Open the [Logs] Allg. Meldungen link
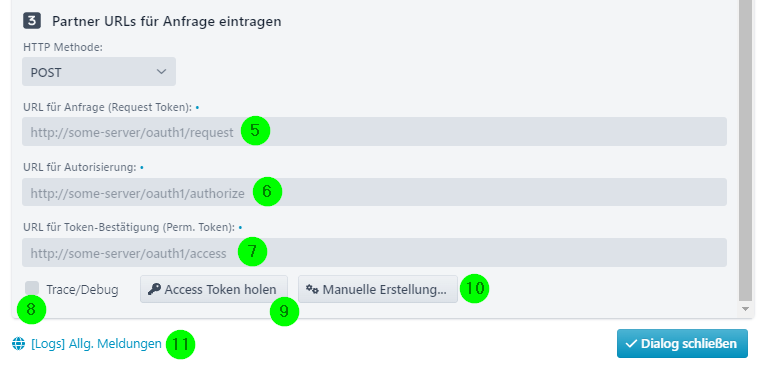The width and height of the screenshot is (765, 369). [x=96, y=344]
